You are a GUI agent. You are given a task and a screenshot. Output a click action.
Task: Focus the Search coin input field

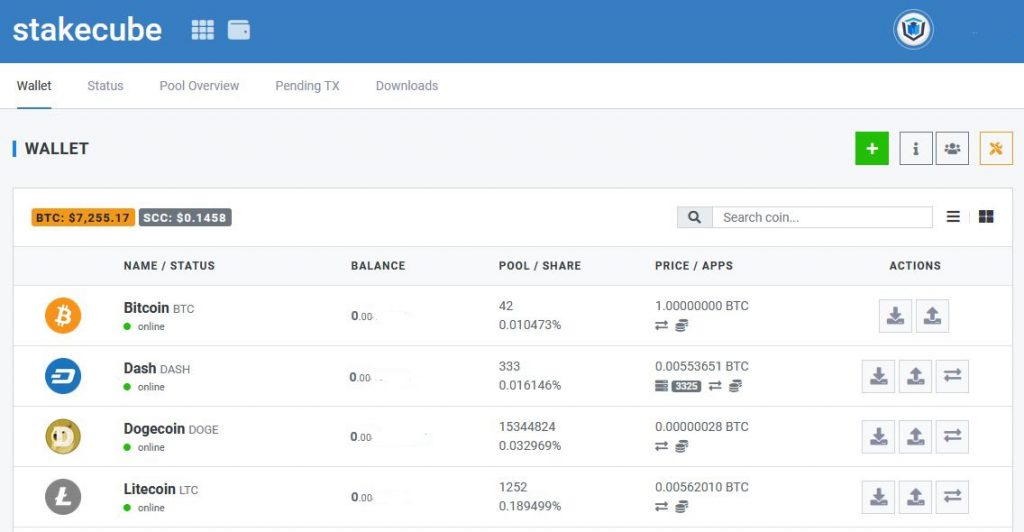[x=822, y=217]
